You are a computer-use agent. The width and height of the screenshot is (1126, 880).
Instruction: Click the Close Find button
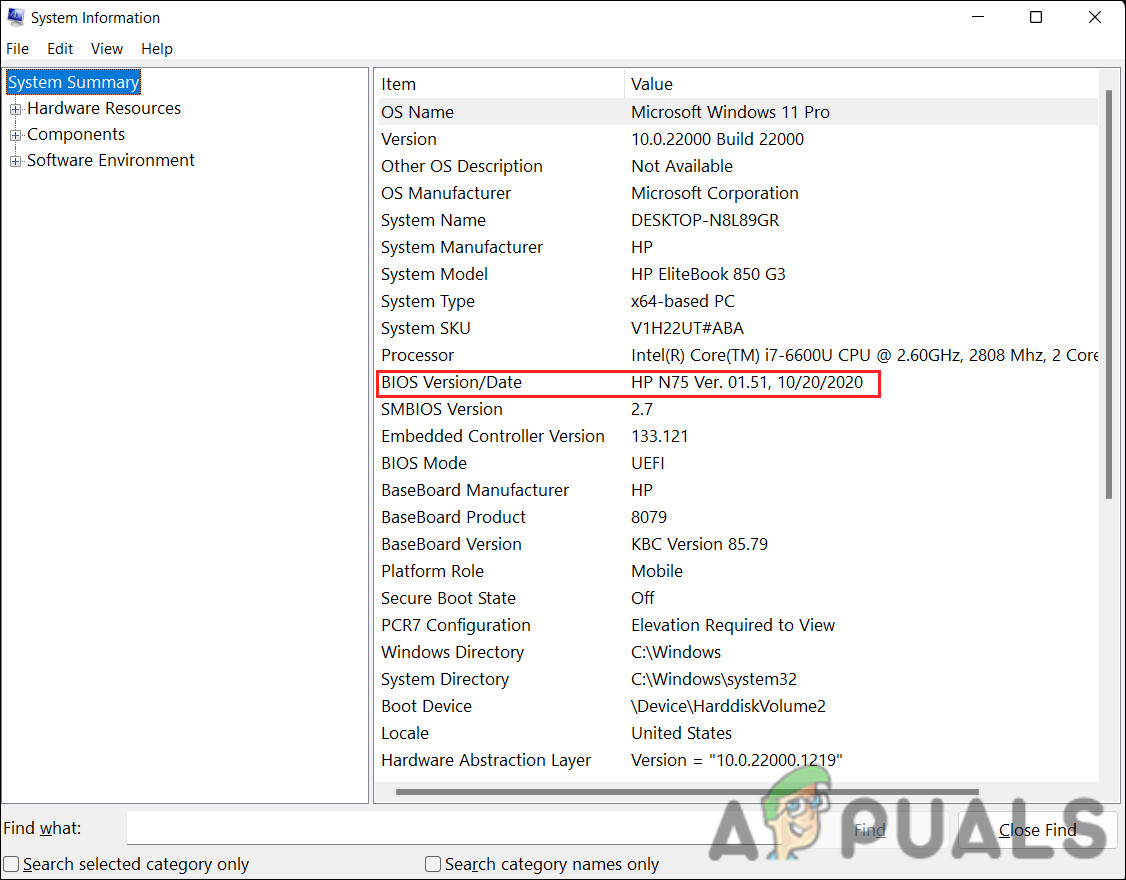1038,829
